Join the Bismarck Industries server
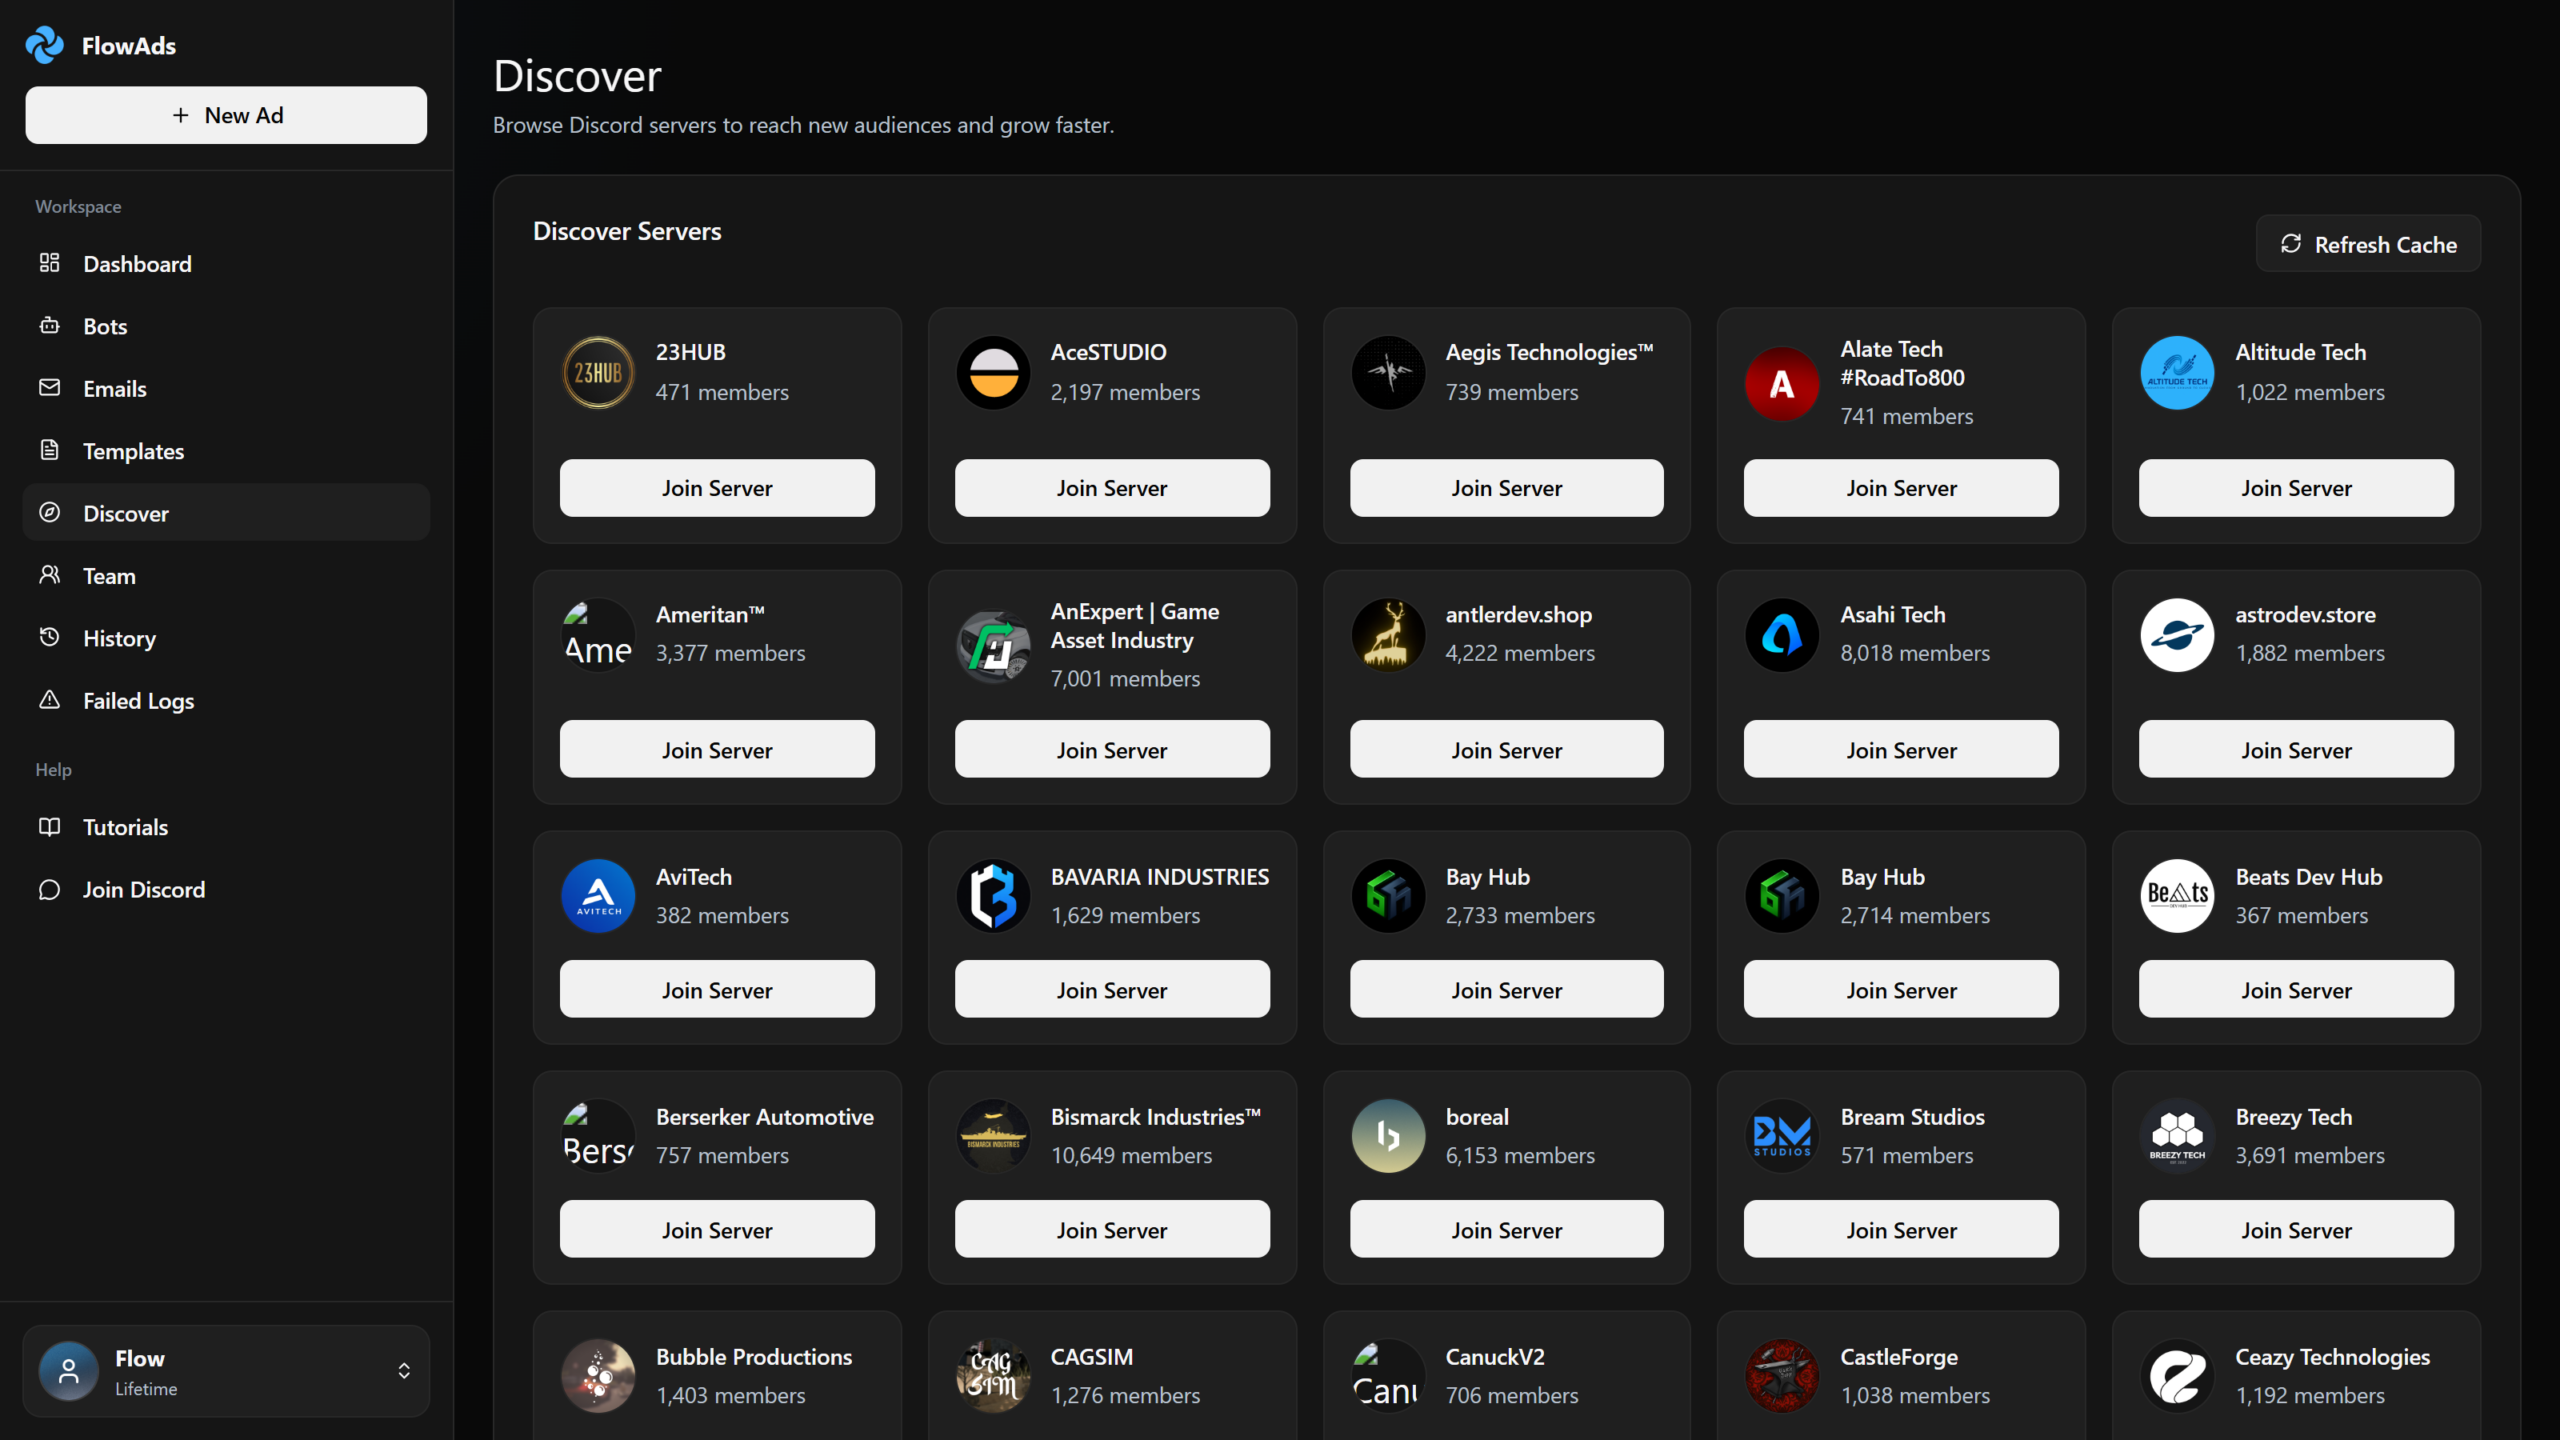Screen dimensions: 2560x1440 (x=1112, y=1229)
